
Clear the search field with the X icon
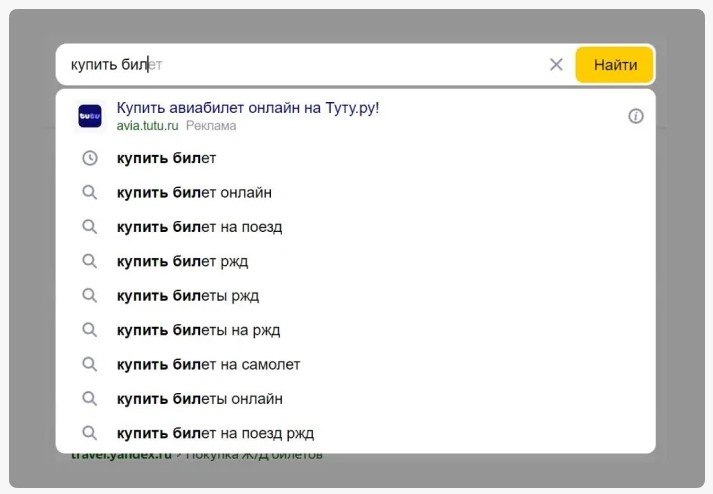coord(556,65)
